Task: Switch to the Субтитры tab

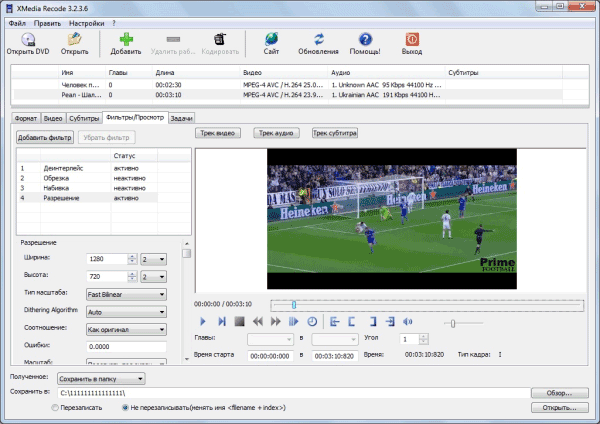Action: (84, 118)
